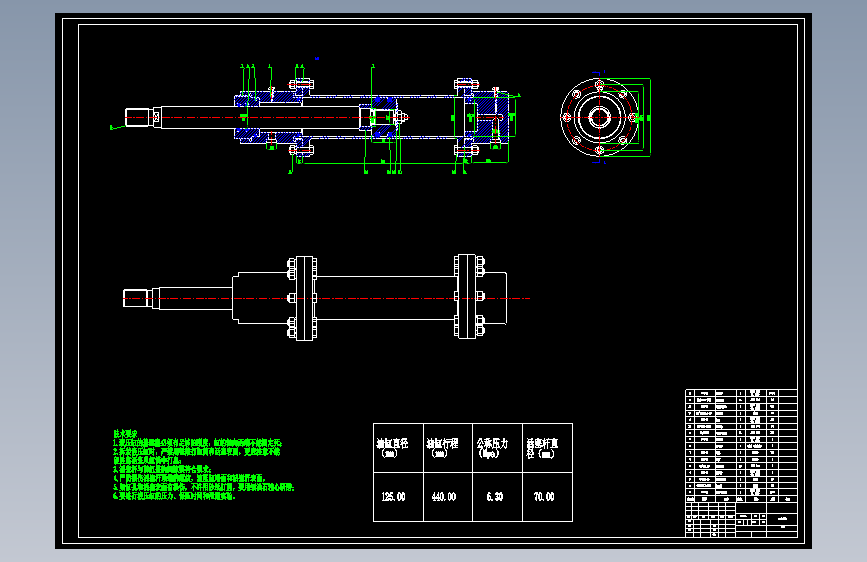The height and width of the screenshot is (562, 867).
Task: Click the 440.00 stroke value cell
Action: pyautogui.click(x=448, y=497)
